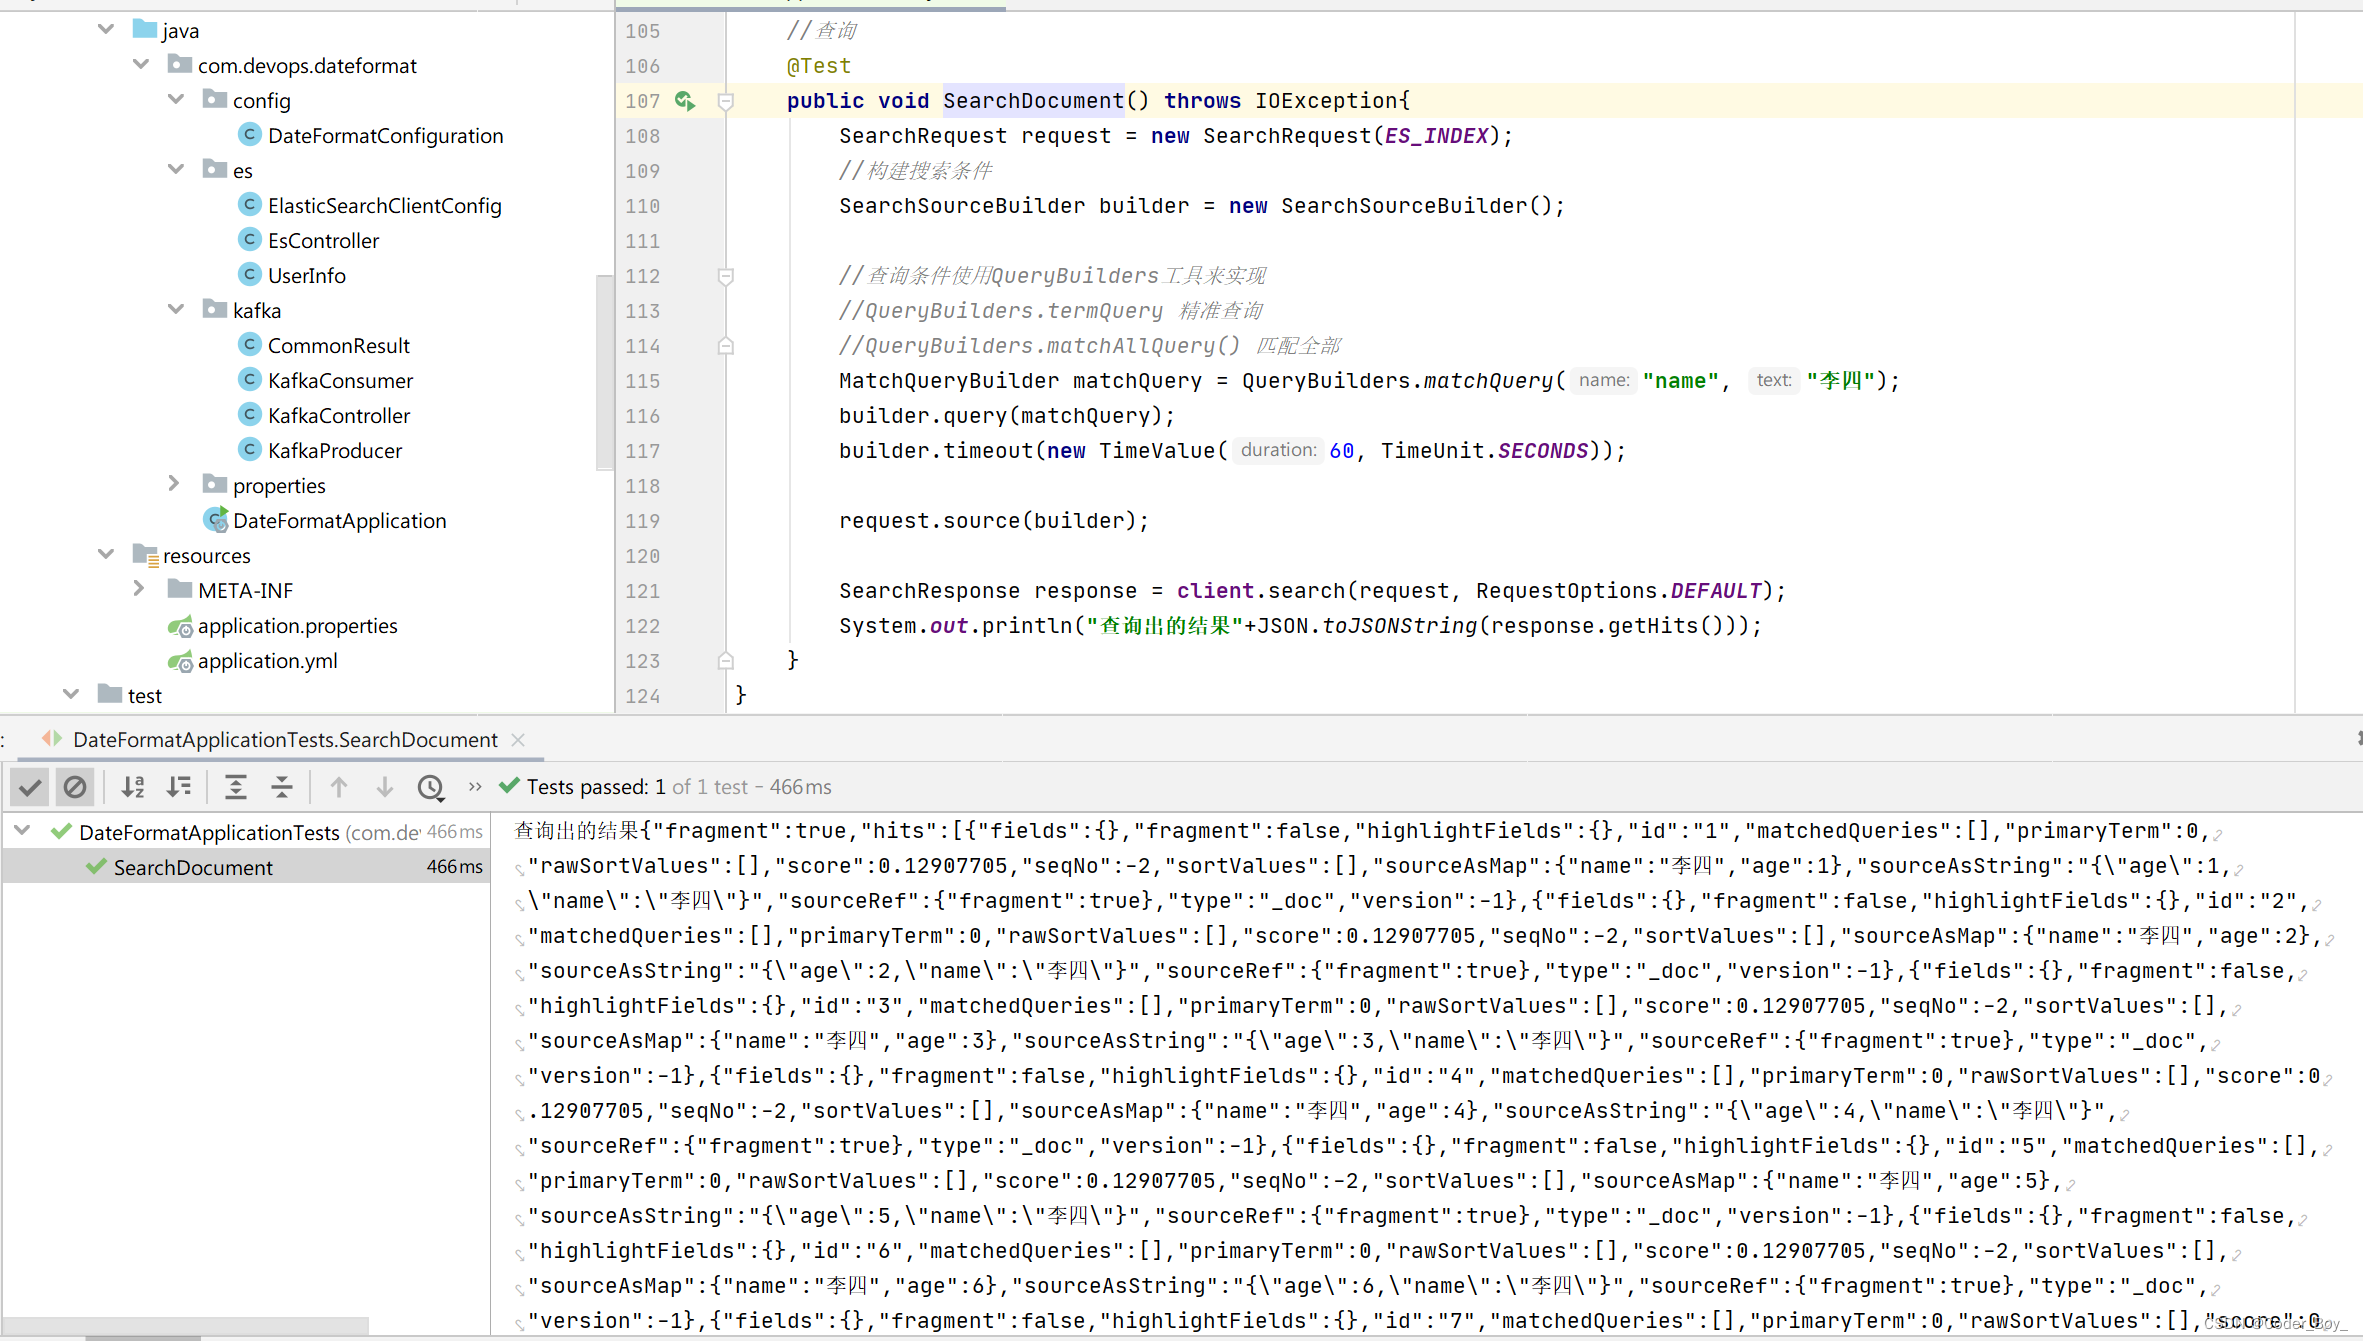Sort tests alphabetically
Image resolution: width=2363 pixels, height=1341 pixels.
click(x=133, y=788)
